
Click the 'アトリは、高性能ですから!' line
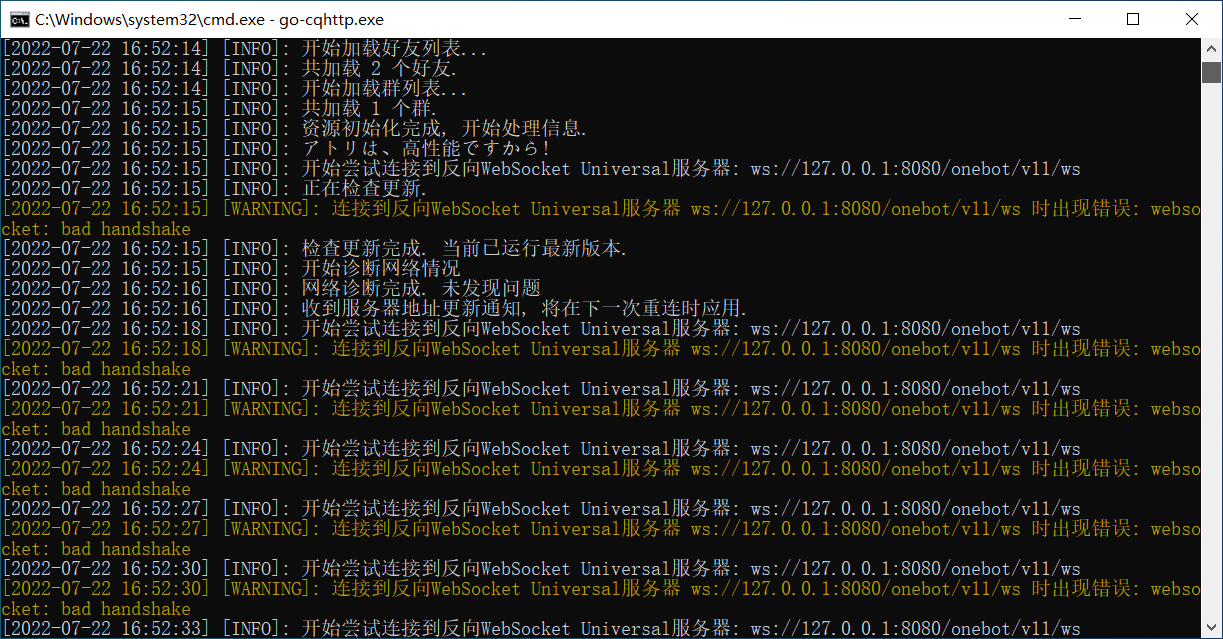426,149
